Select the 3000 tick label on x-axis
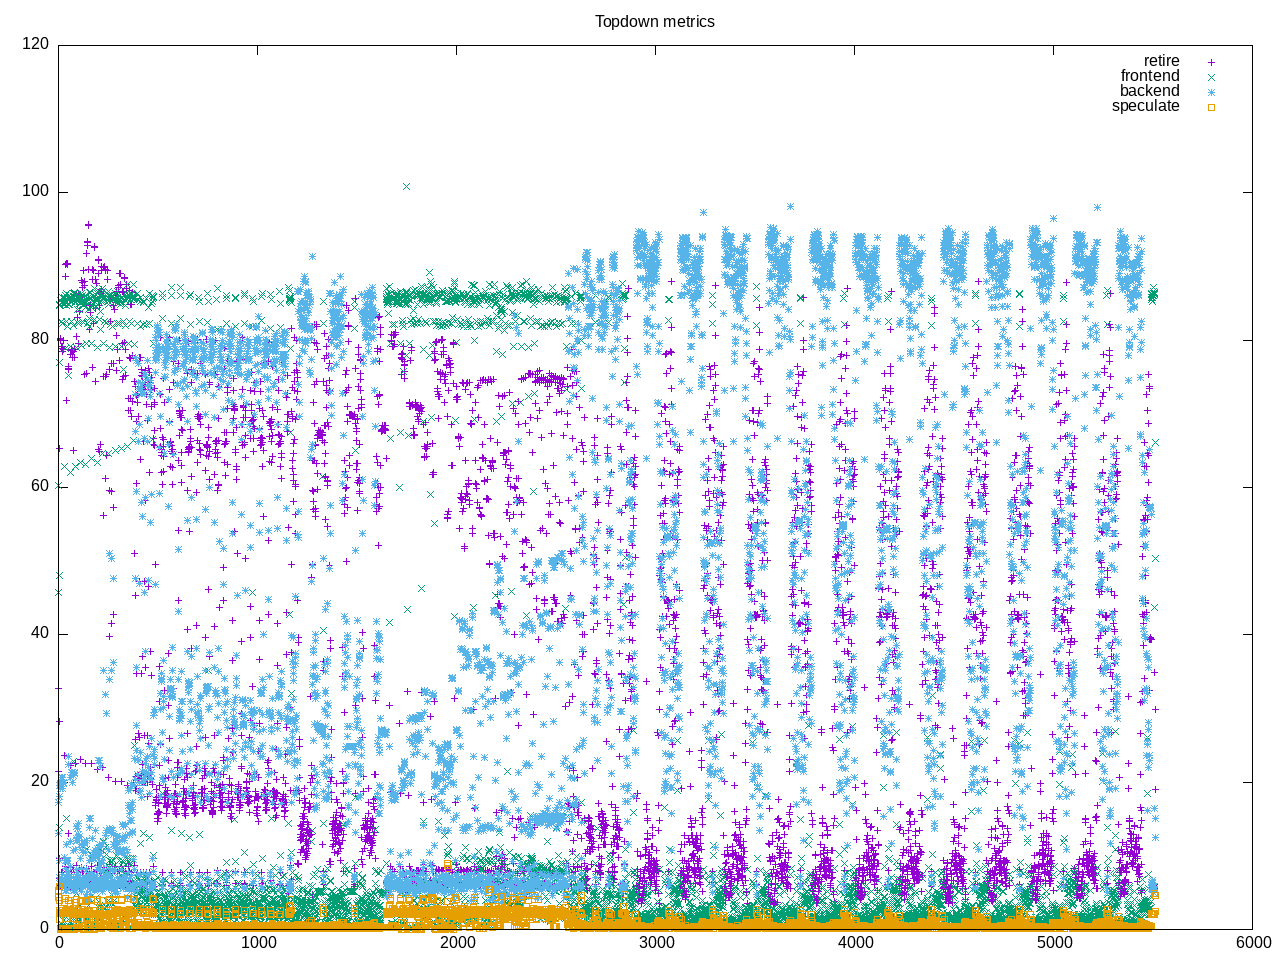This screenshot has width=1280, height=960. point(656,942)
